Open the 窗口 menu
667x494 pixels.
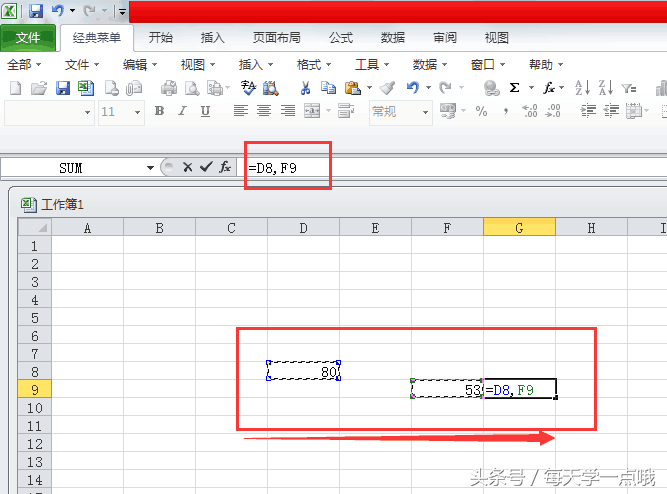pos(488,65)
